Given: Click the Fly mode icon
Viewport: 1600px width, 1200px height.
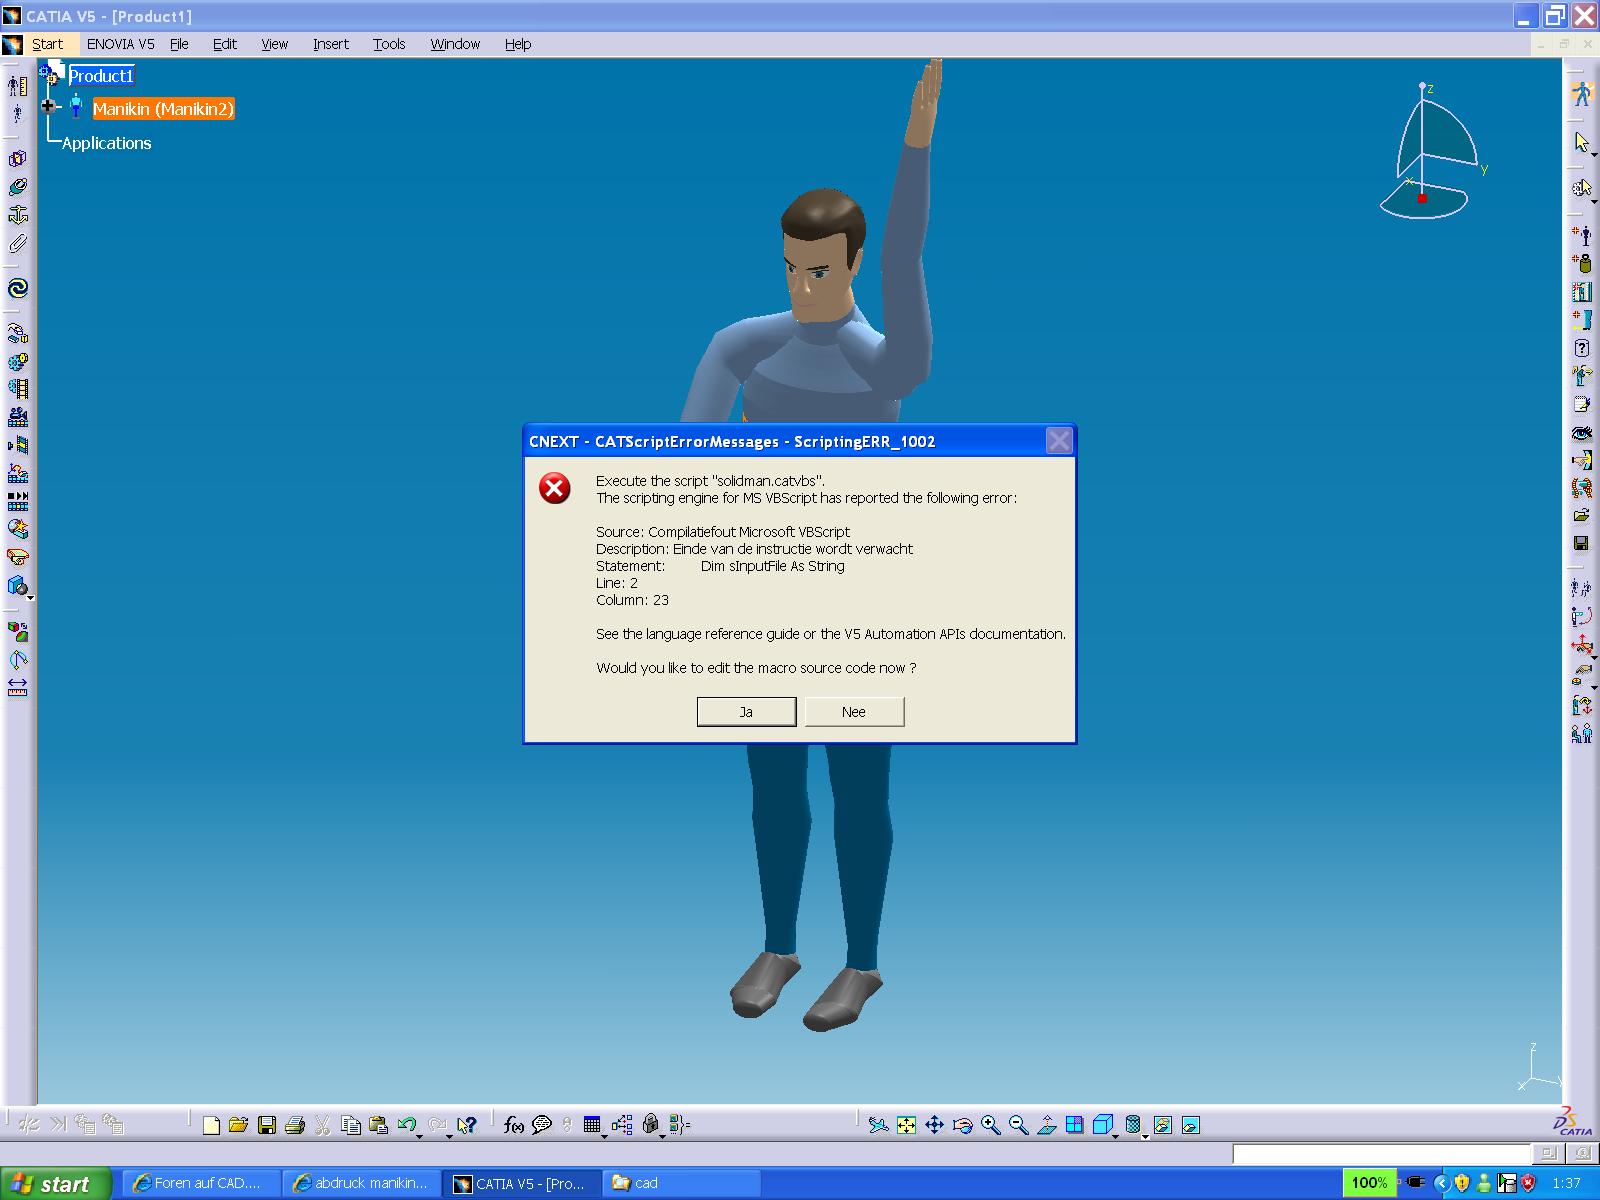Looking at the screenshot, I should [x=878, y=1125].
